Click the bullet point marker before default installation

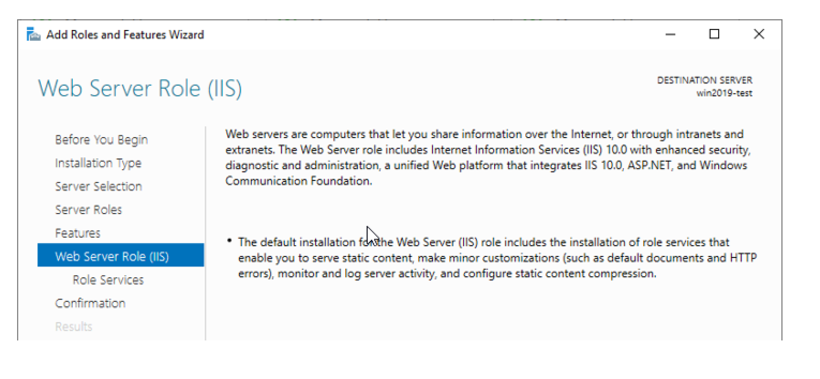[230, 240]
